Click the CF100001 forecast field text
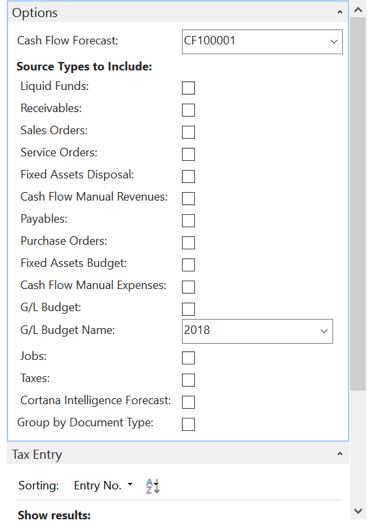 pyautogui.click(x=209, y=41)
